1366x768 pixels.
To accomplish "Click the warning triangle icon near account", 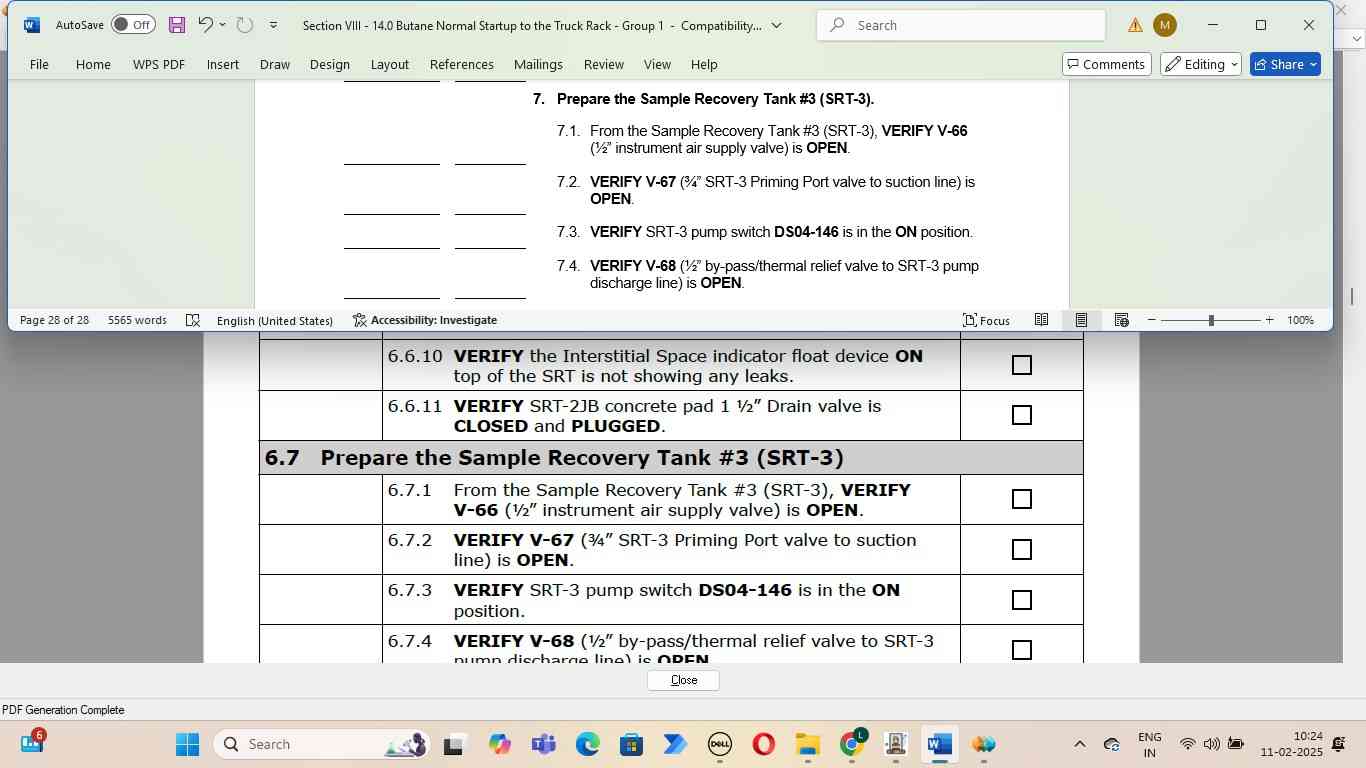I will coord(1136,25).
